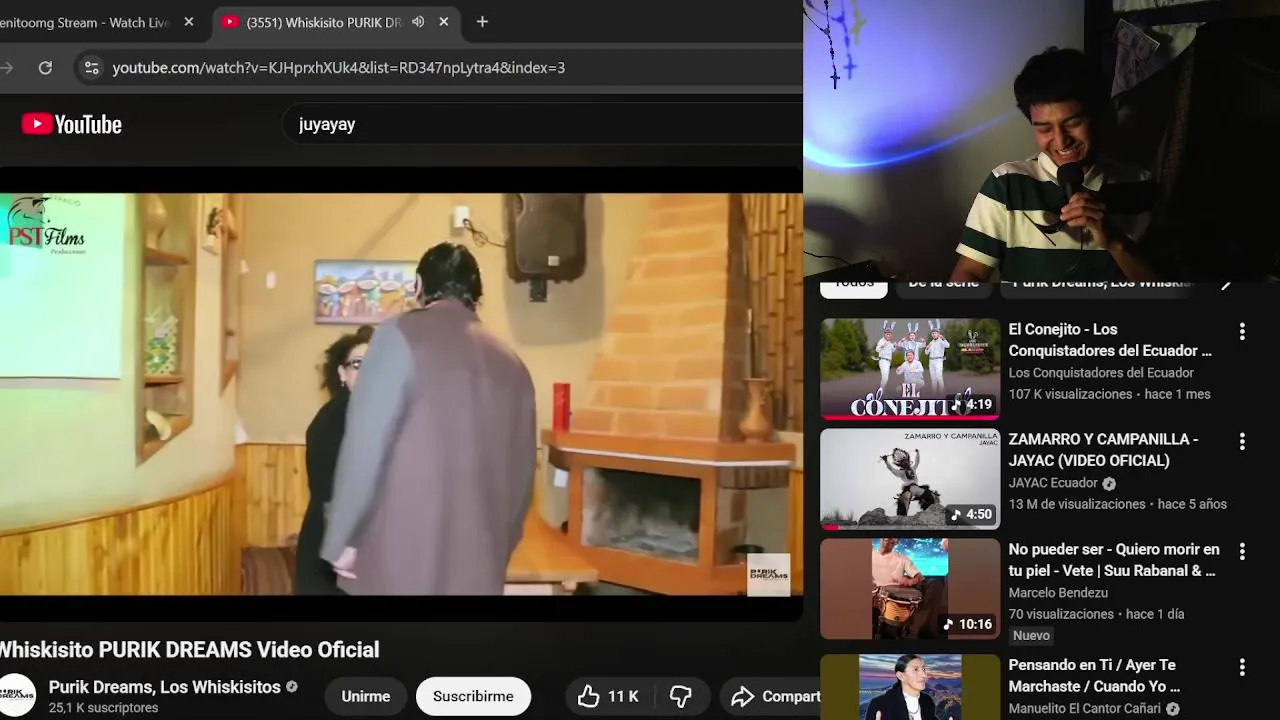This screenshot has width=1280, height=720.
Task: Open options menu for Pensando en Ti
Action: 1242,668
